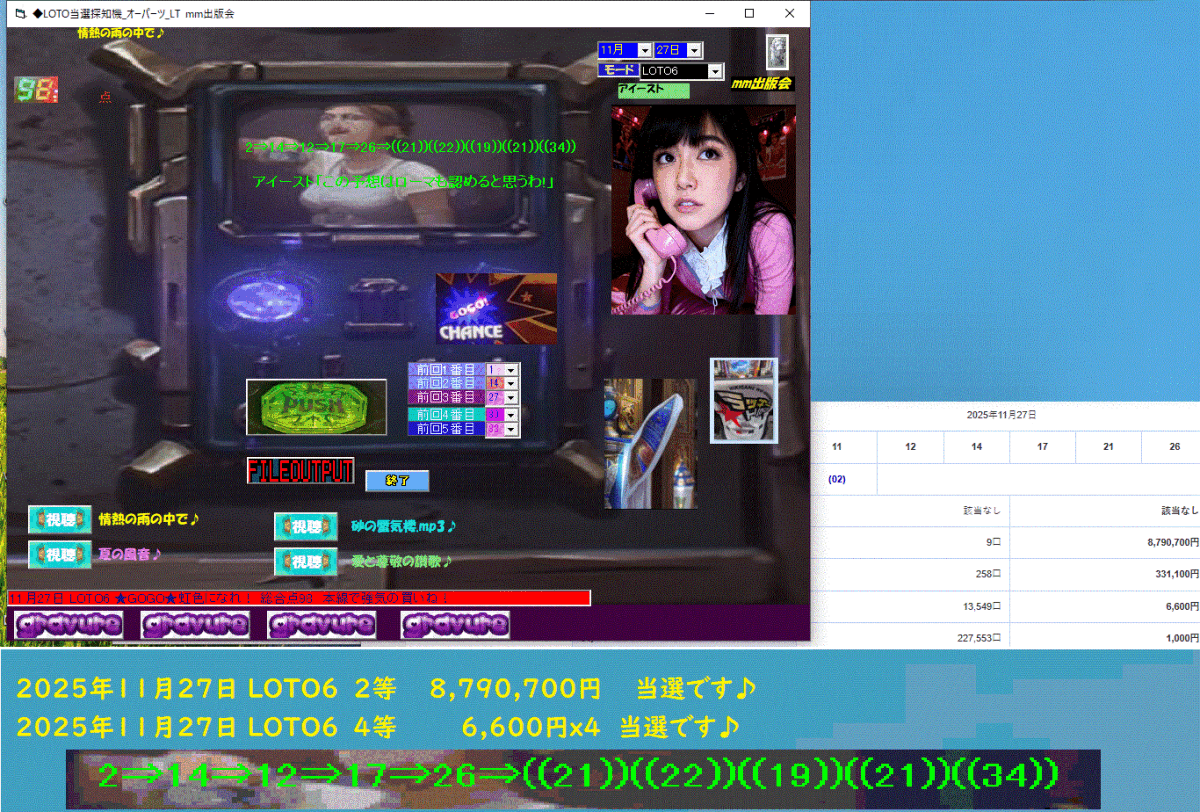Click the yellow 情熱の雨の中で♪ title at top
Screen dimensions: 1200x812
click(121, 33)
